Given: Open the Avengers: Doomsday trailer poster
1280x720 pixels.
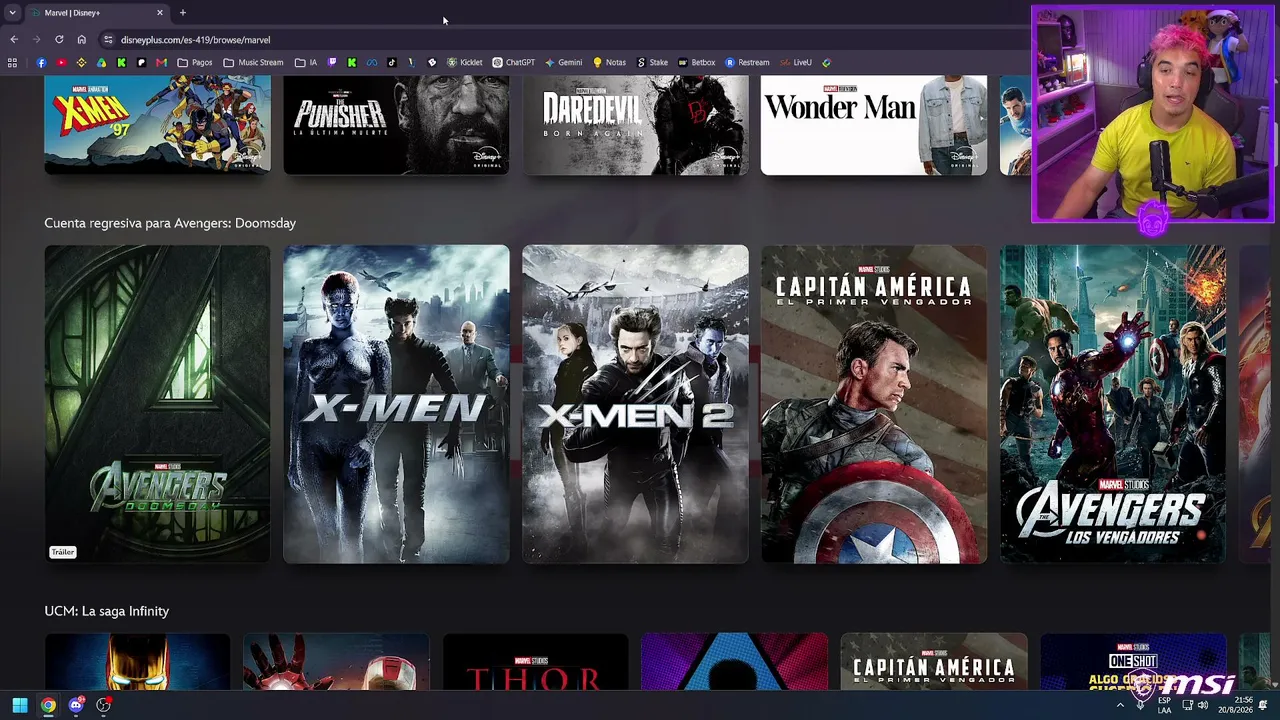Looking at the screenshot, I should coord(157,404).
